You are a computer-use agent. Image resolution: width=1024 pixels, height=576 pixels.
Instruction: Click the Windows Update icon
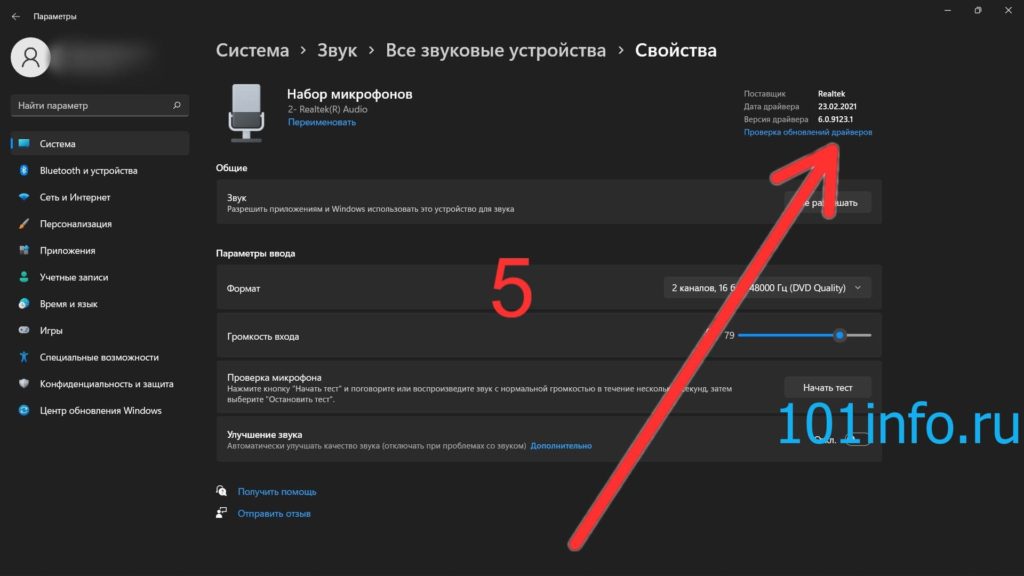pyautogui.click(x=24, y=410)
